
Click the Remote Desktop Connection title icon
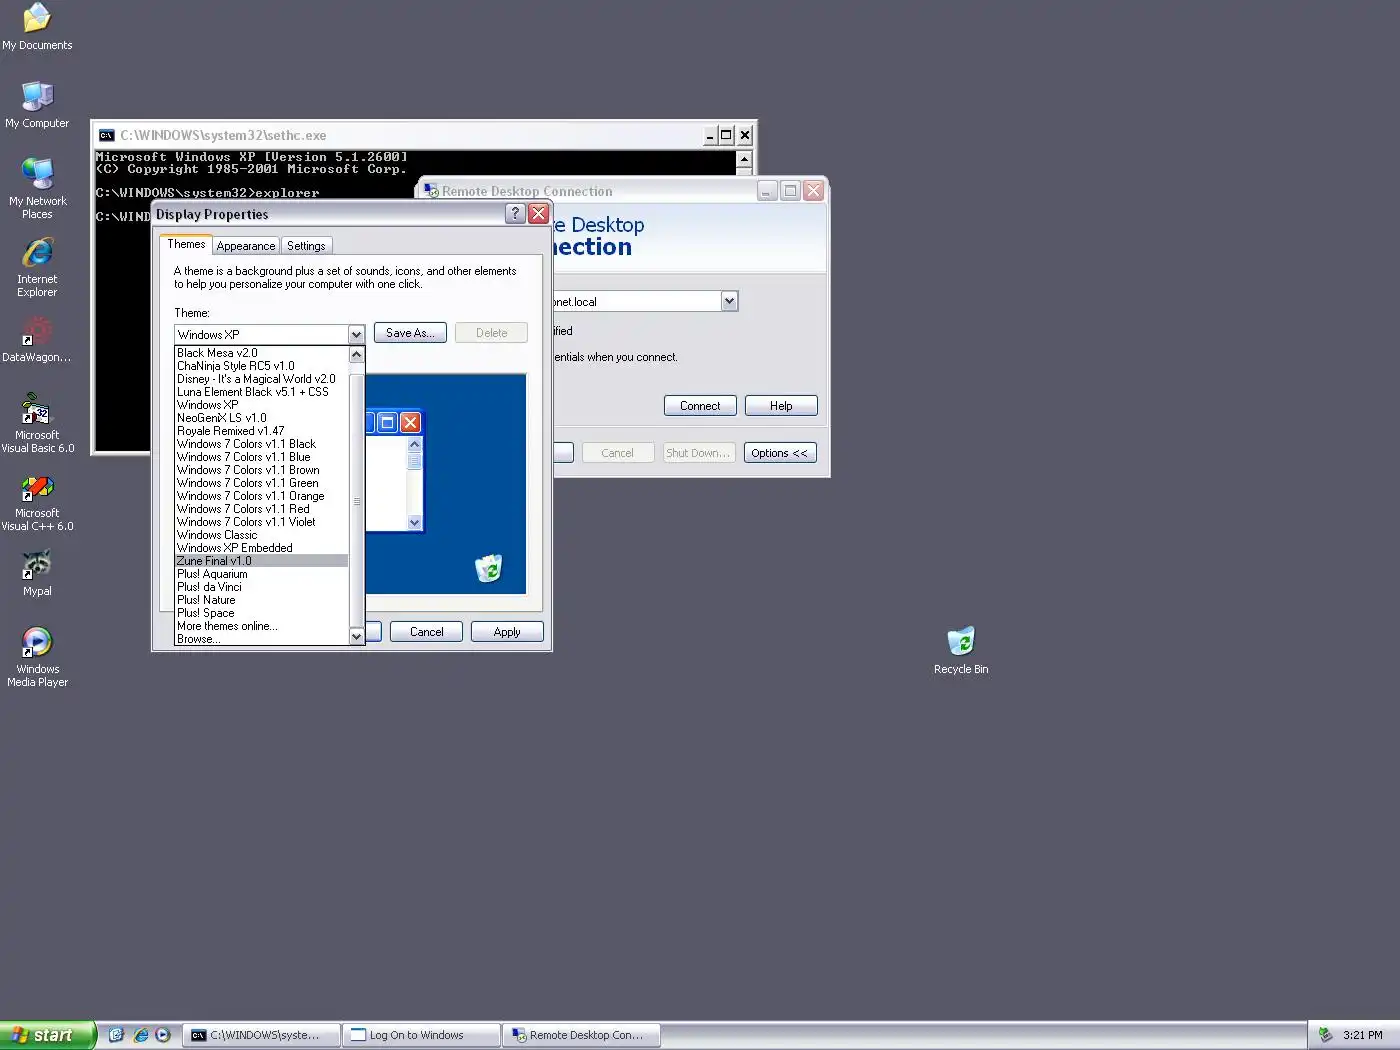(x=431, y=191)
